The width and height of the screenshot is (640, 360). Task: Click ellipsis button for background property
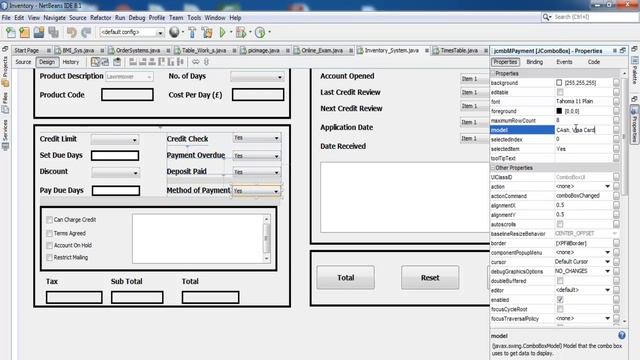(x=616, y=82)
